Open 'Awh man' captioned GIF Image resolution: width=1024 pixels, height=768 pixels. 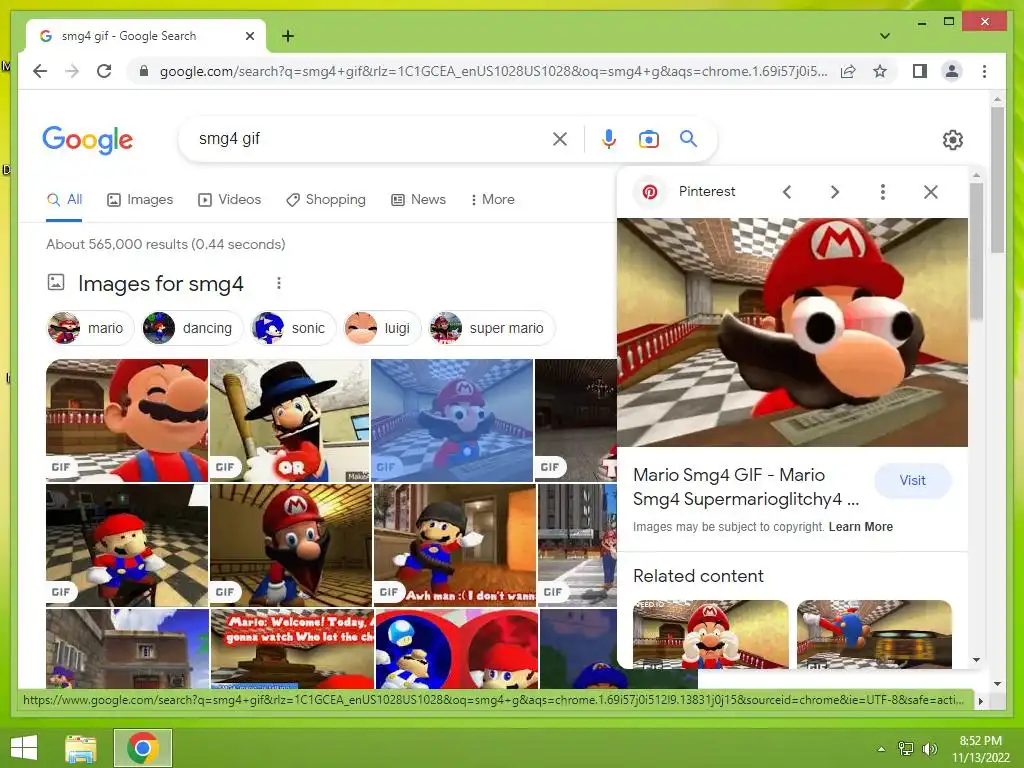[455, 545]
